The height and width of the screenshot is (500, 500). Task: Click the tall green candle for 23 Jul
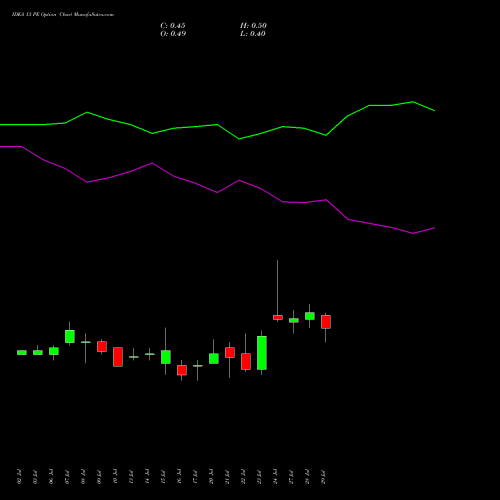point(262,353)
